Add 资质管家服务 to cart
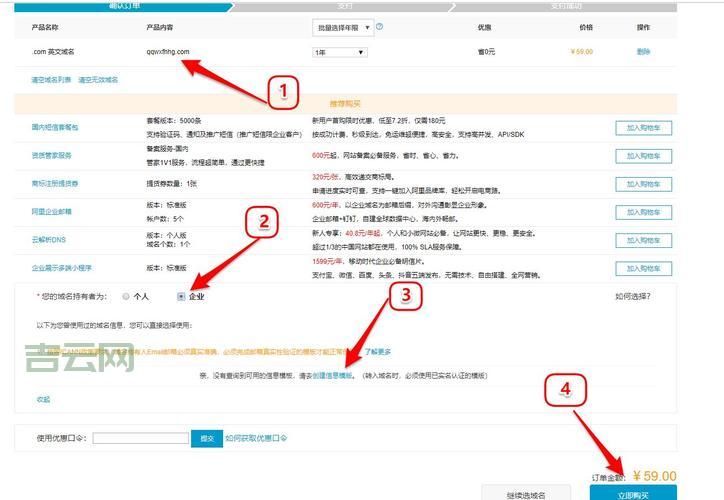 click(644, 156)
